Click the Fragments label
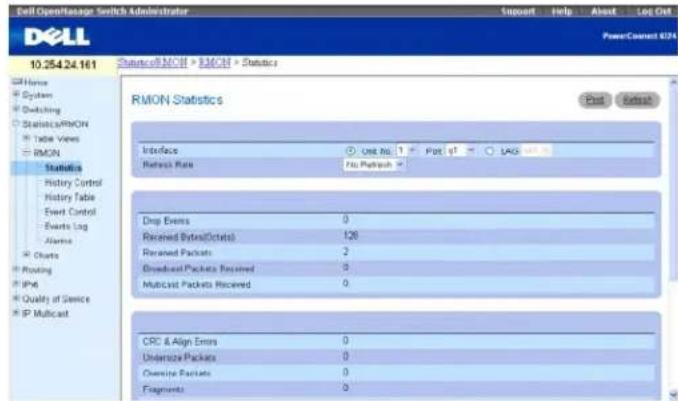The image size is (678, 401). pos(163,389)
